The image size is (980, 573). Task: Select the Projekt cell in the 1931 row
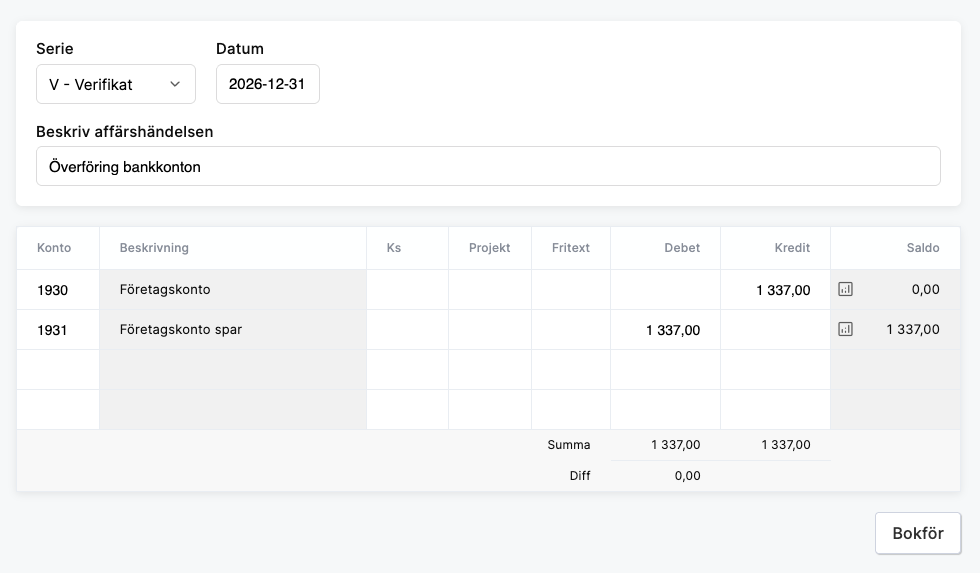coord(489,329)
